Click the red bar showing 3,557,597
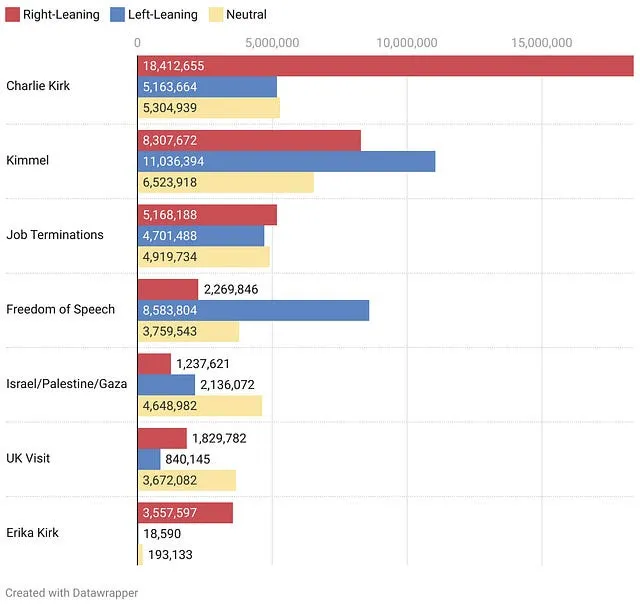 185,513
